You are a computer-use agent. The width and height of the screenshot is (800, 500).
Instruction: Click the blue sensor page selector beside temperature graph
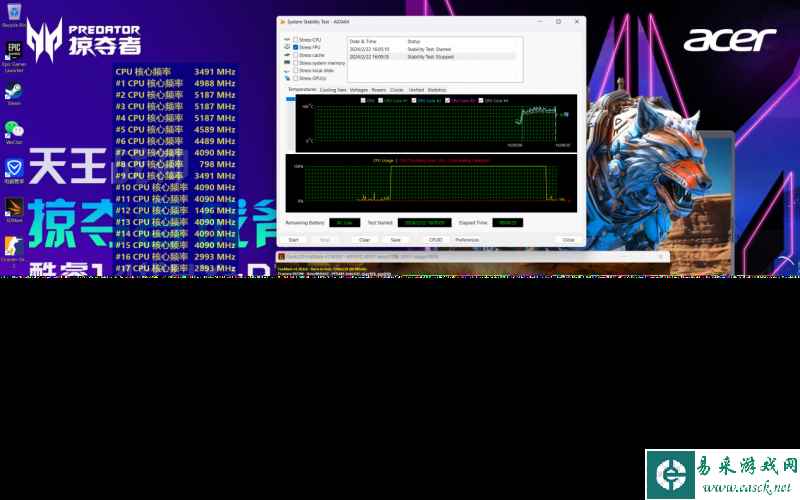click(291, 99)
